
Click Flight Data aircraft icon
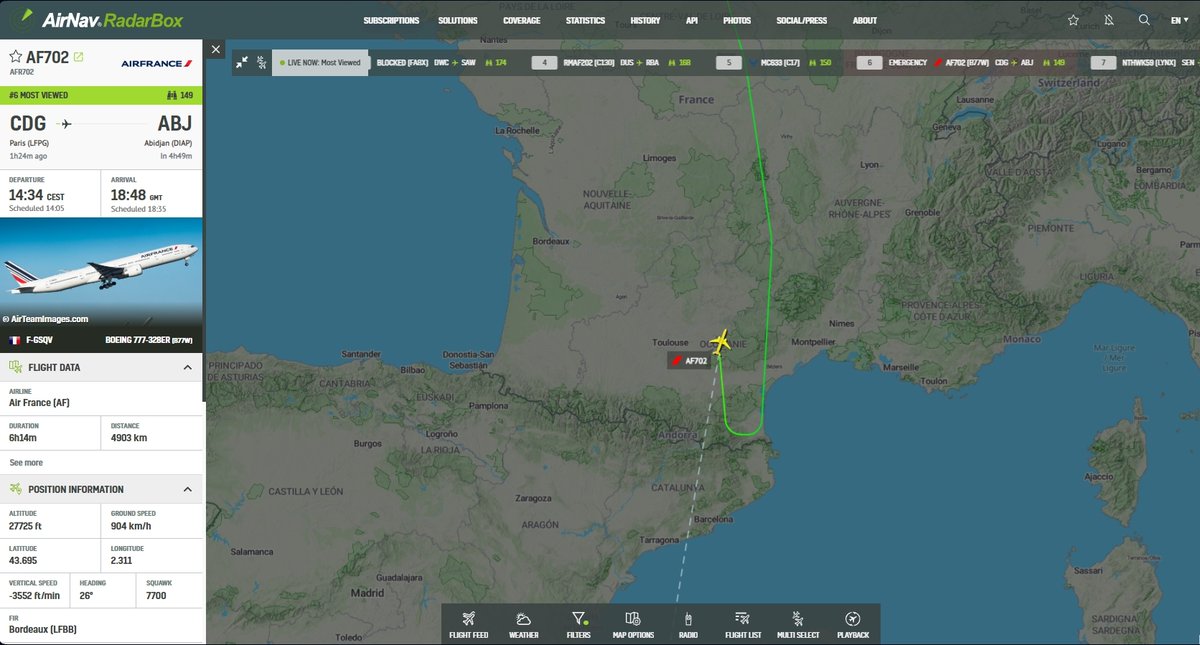click(x=16, y=368)
